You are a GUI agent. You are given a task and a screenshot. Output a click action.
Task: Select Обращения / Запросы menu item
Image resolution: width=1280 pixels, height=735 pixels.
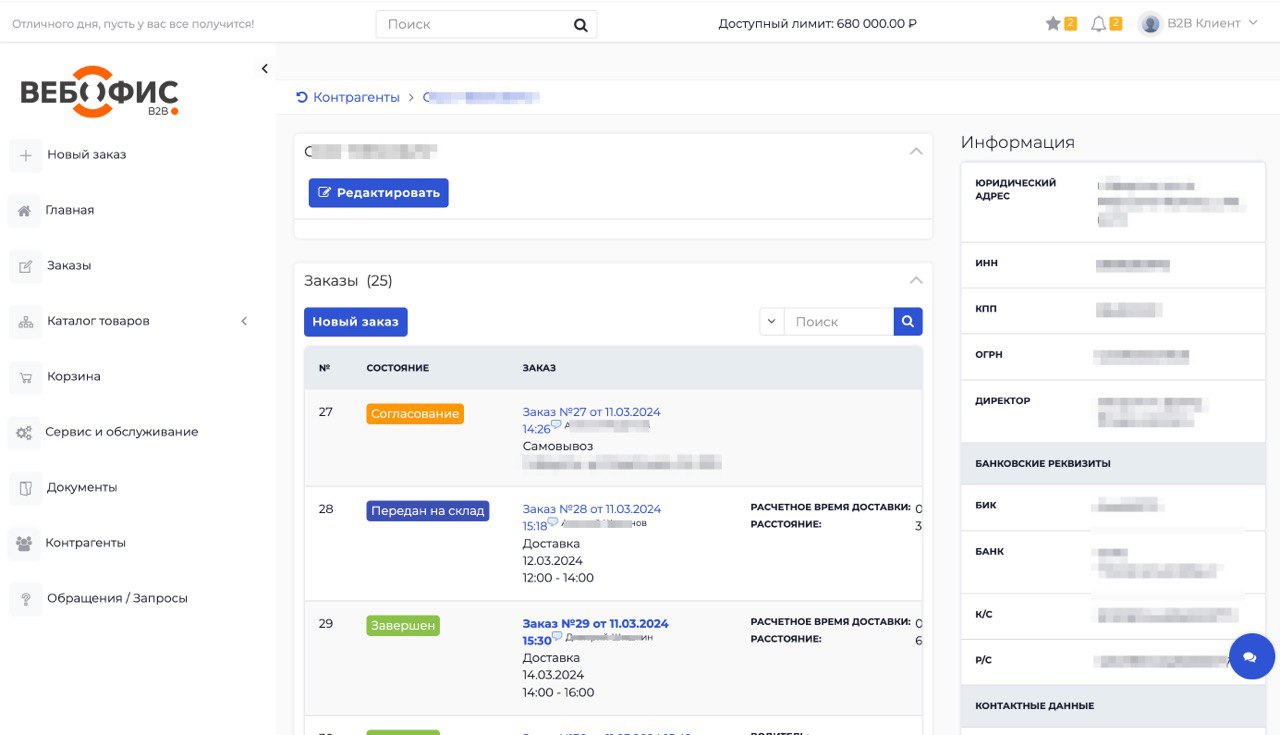pyautogui.click(x=117, y=599)
